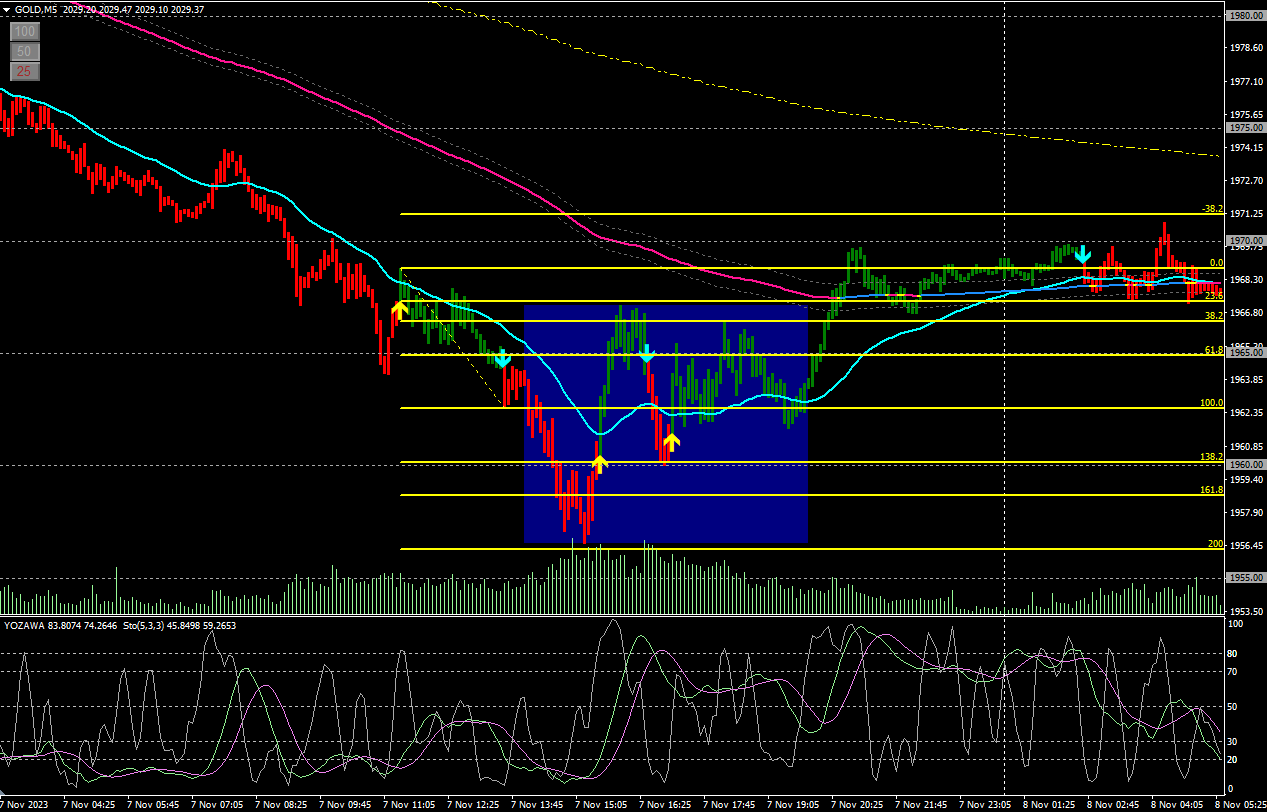The height and width of the screenshot is (812, 1267).
Task: Click the -38.2 Fibonacci level label
Action: (1212, 209)
